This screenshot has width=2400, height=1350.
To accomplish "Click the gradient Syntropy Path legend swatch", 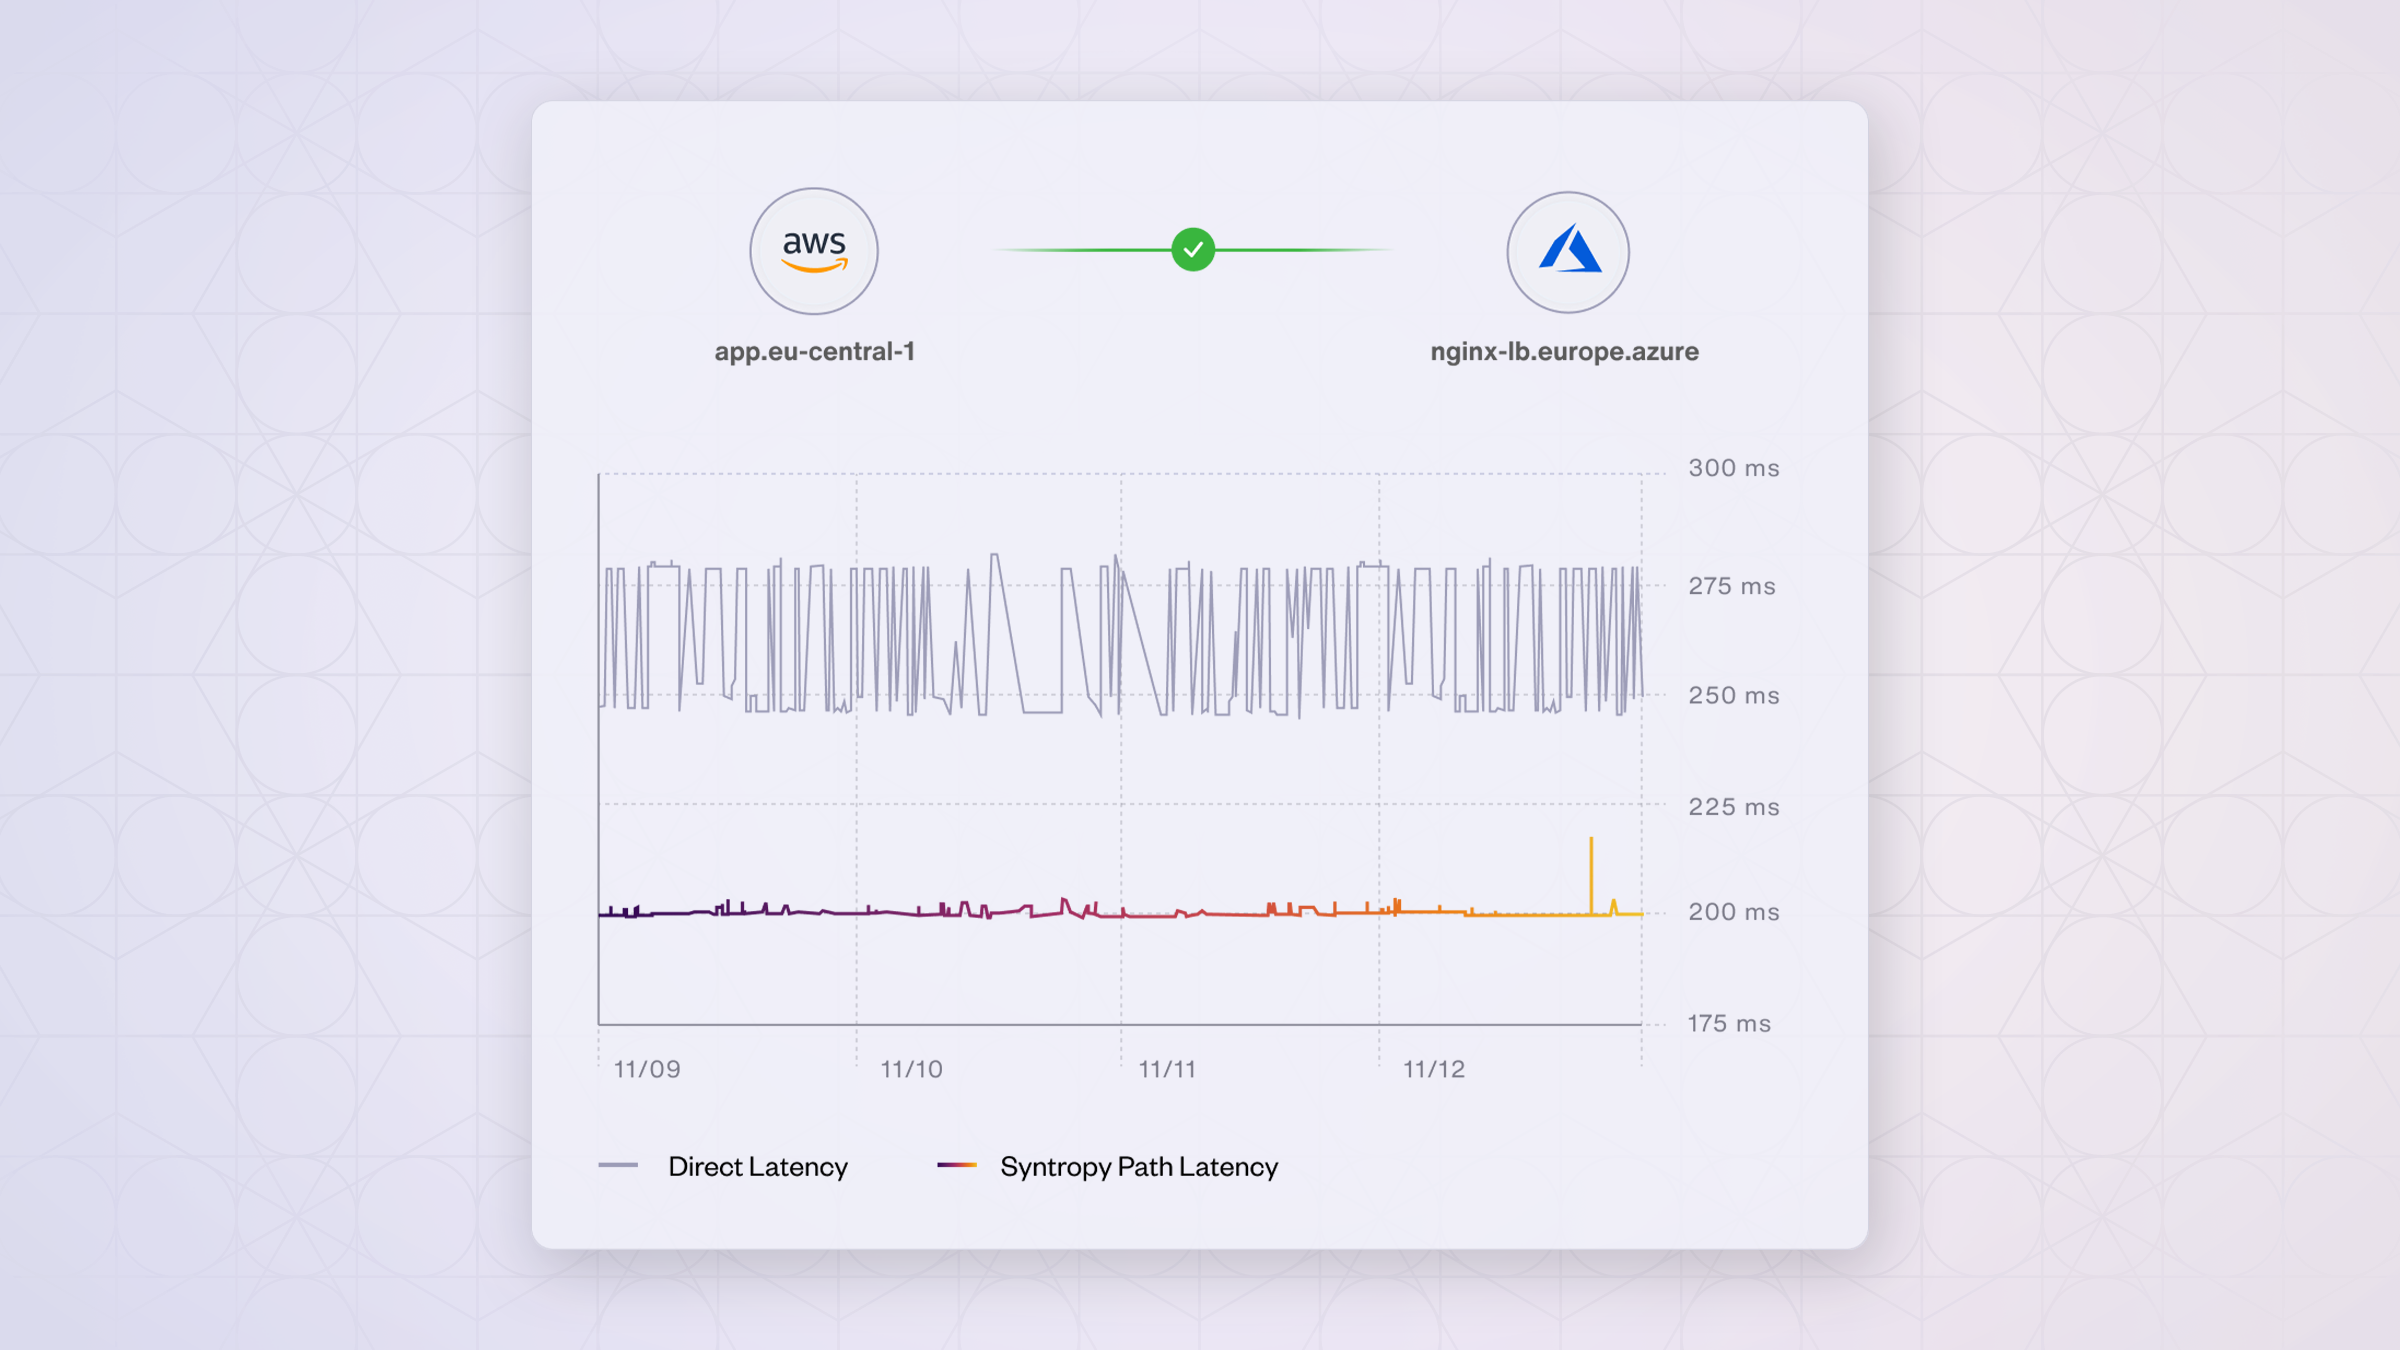I will pos(957,1165).
